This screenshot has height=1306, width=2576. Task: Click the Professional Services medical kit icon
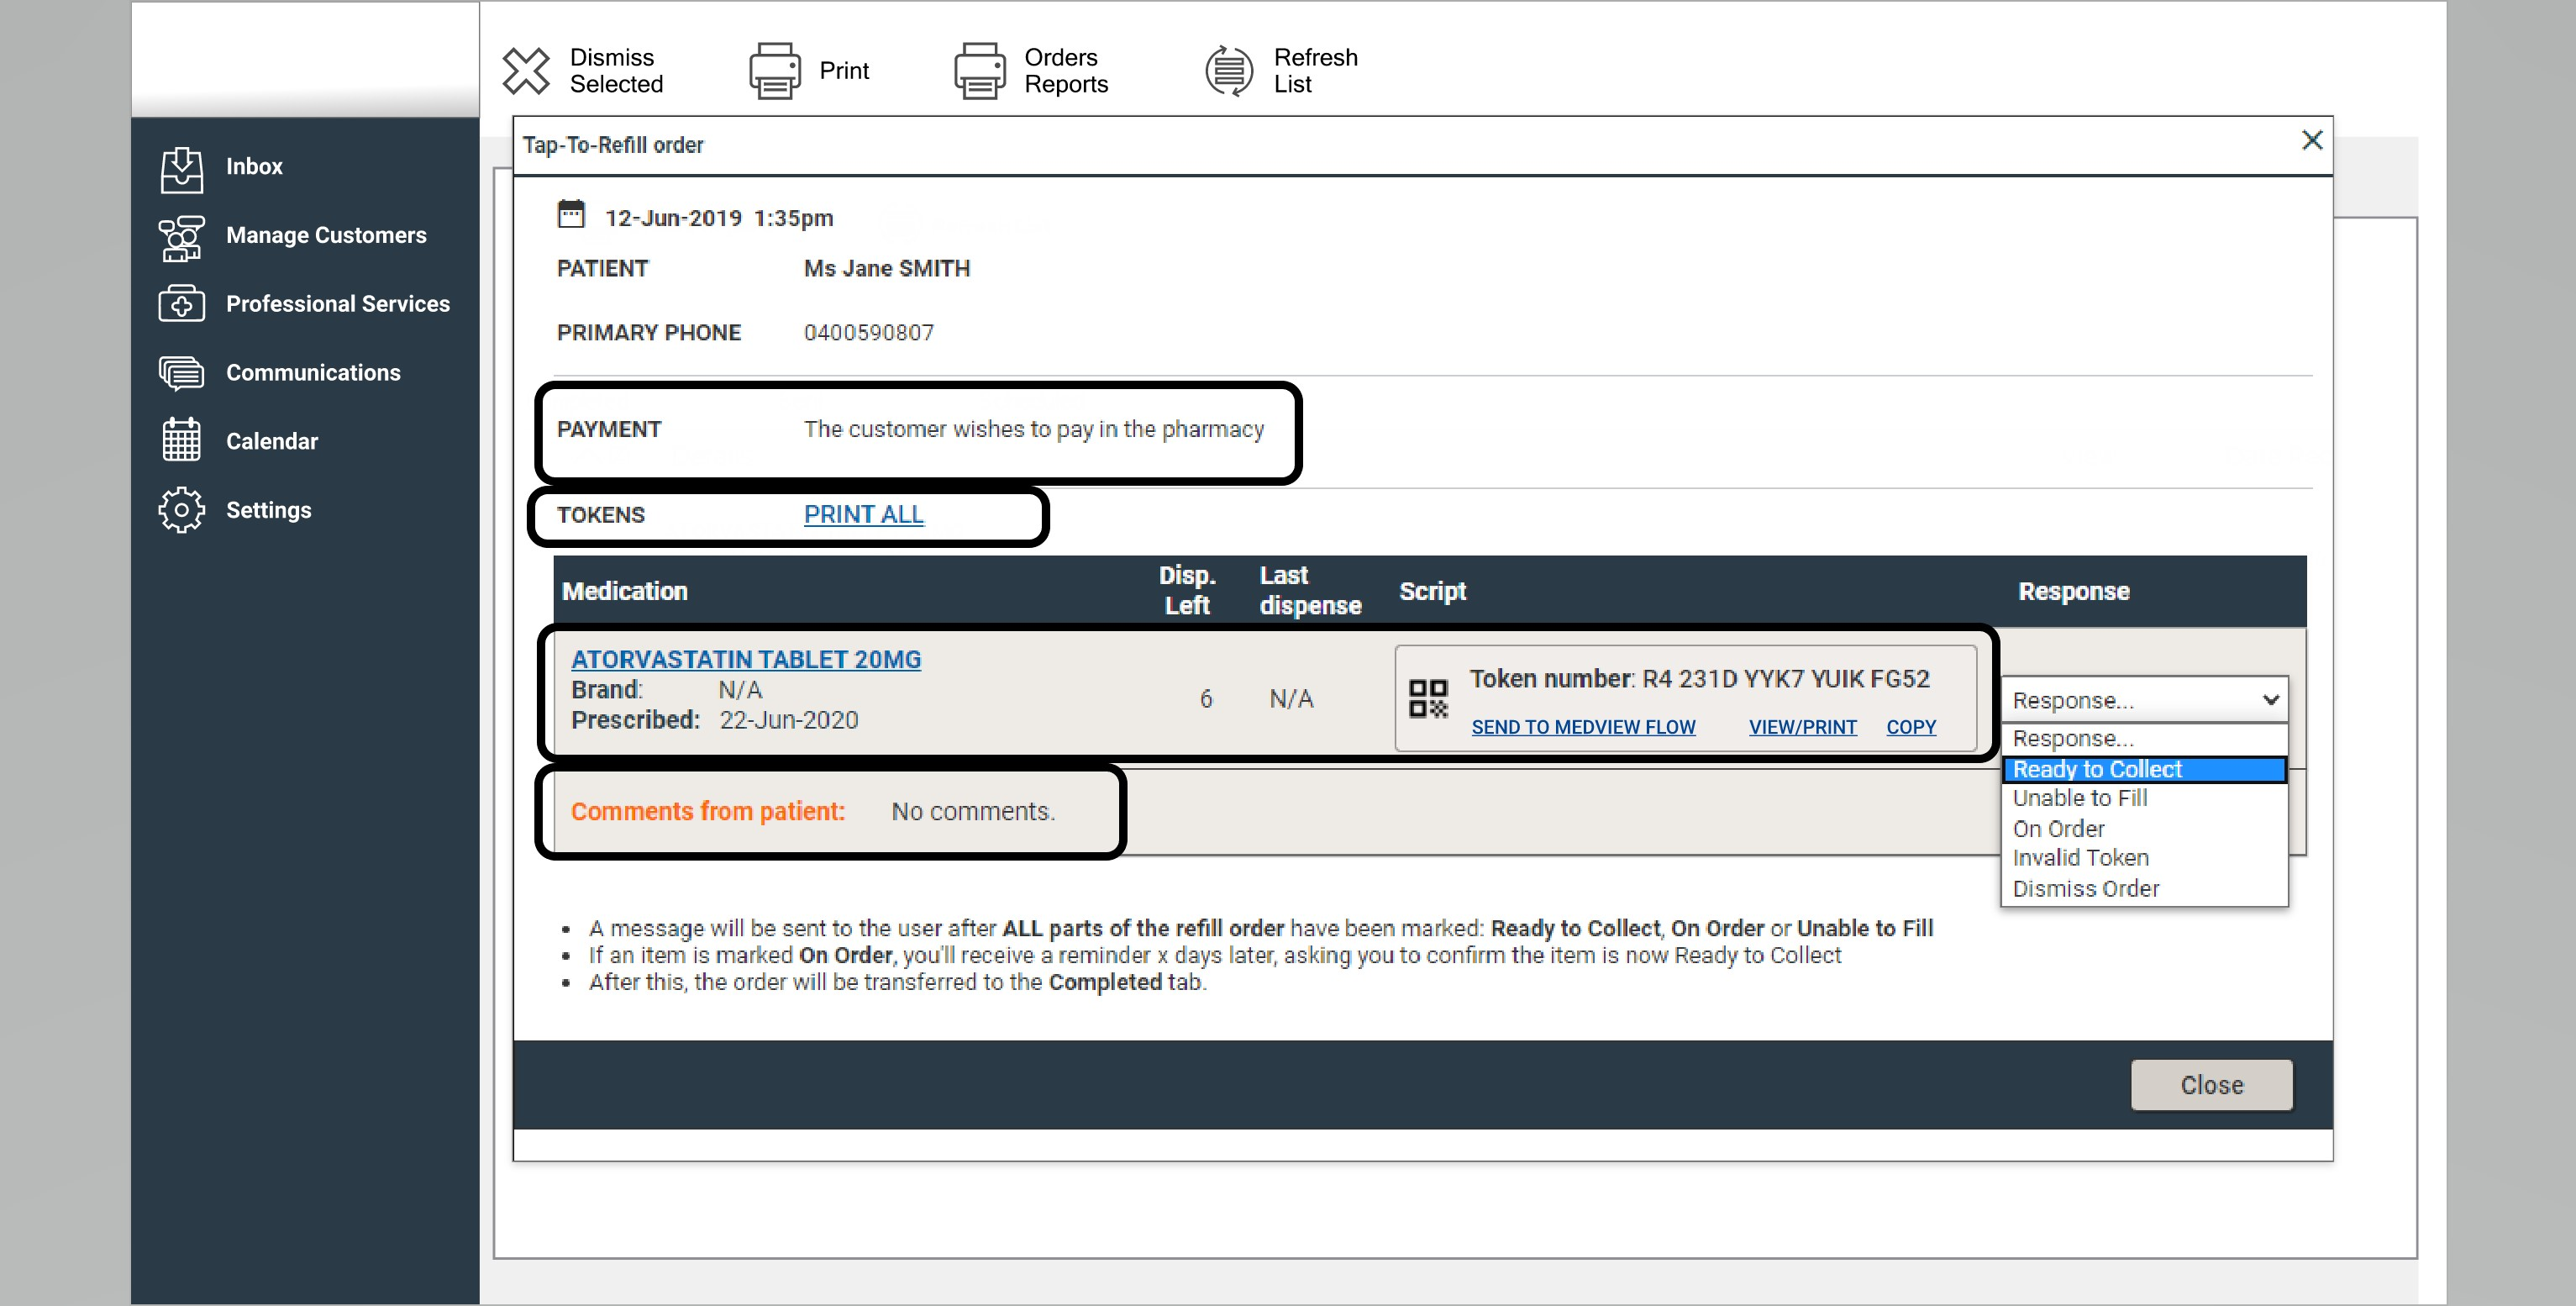(x=182, y=304)
